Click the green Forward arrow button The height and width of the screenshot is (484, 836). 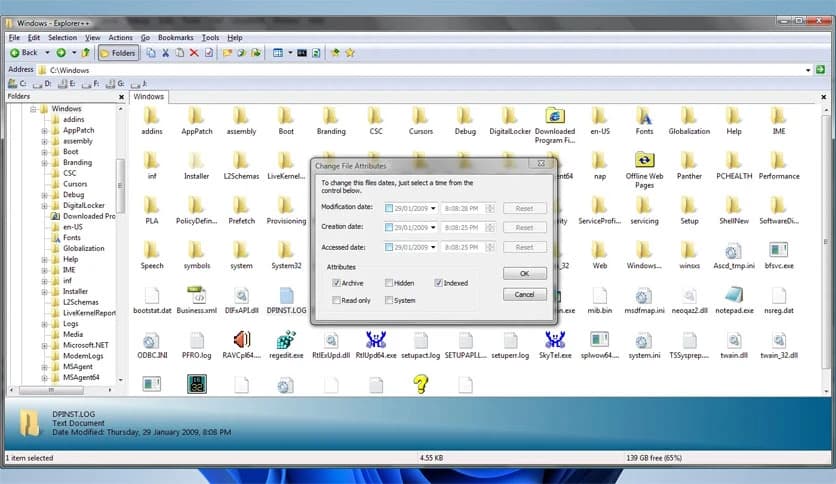tap(61, 53)
